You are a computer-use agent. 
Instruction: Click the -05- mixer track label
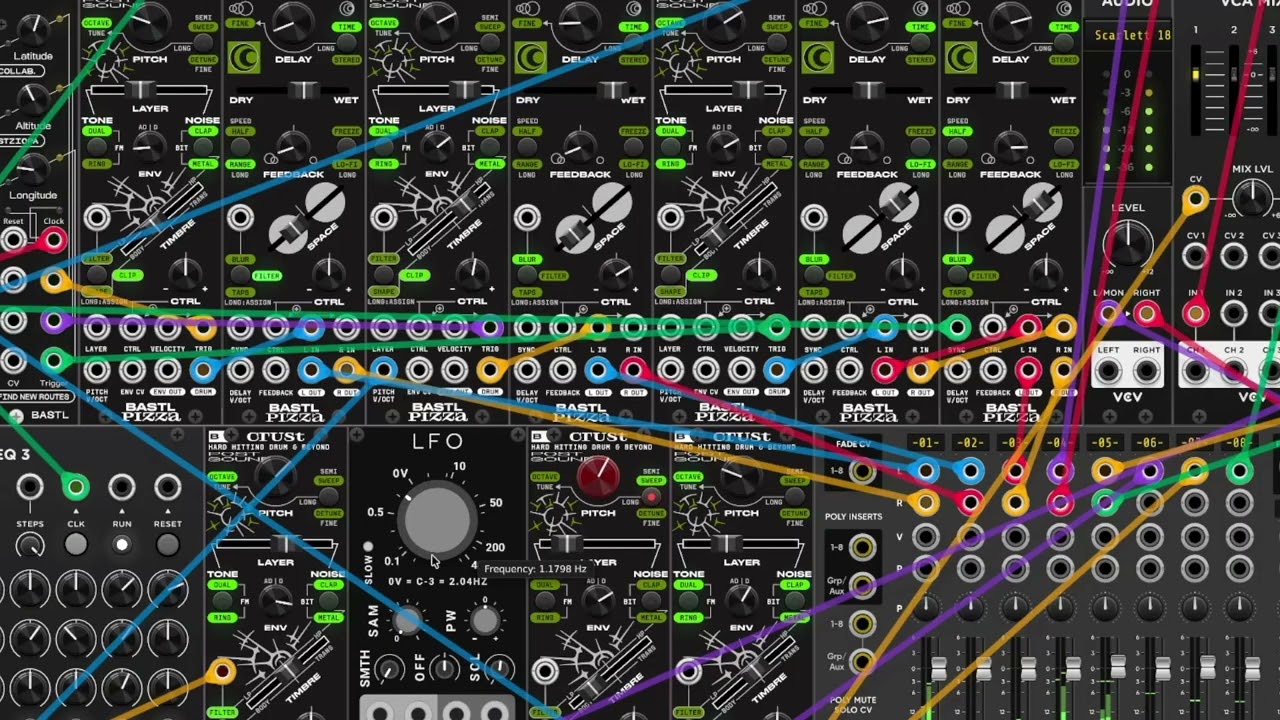click(1105, 442)
